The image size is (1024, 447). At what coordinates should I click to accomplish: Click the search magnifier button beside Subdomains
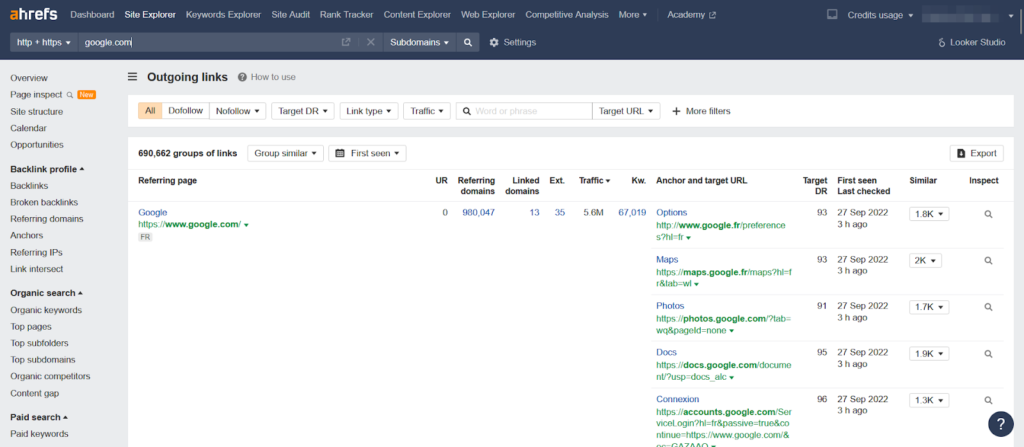[x=468, y=42]
